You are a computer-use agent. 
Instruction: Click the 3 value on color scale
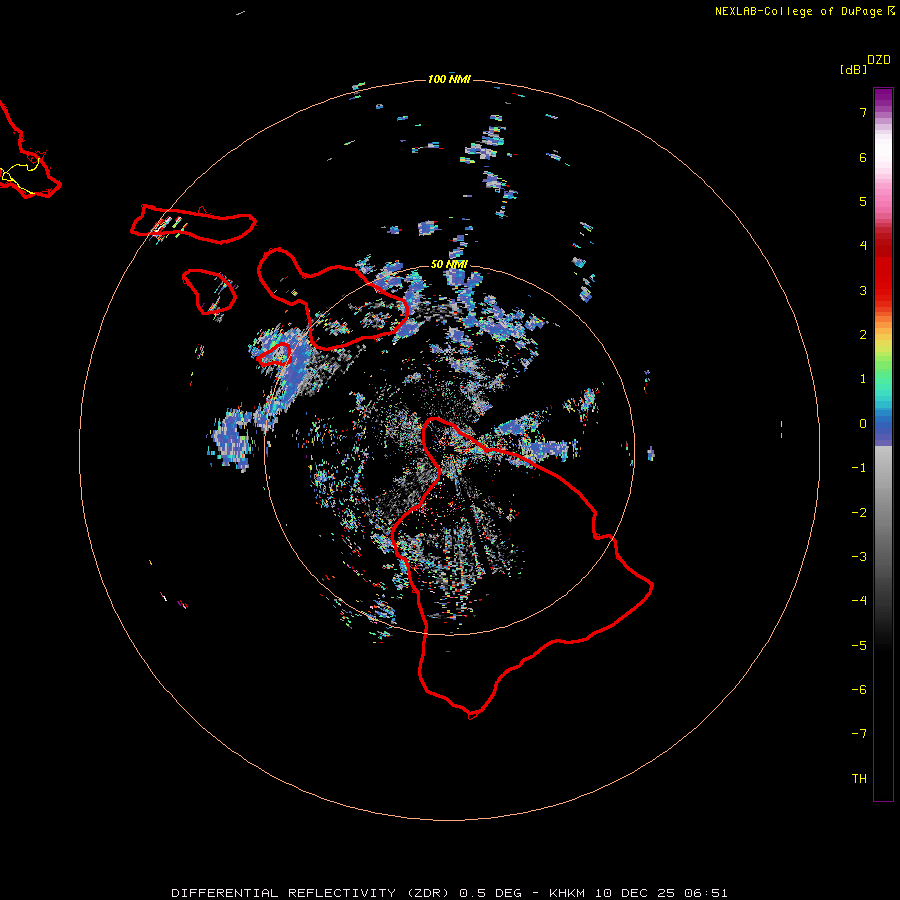click(x=863, y=290)
